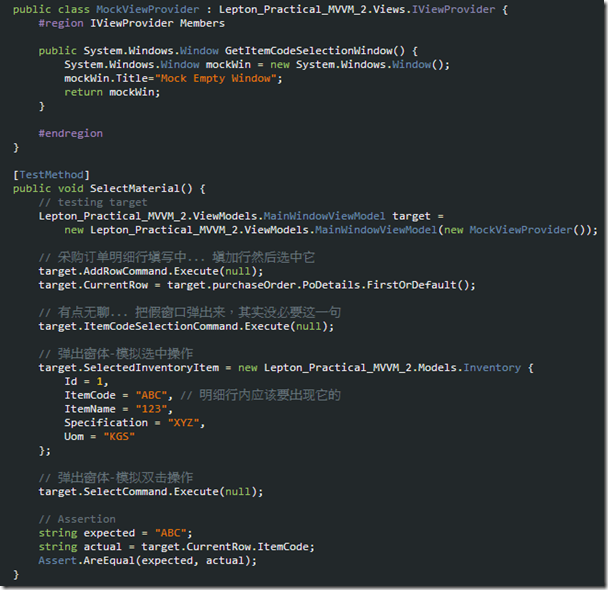This screenshot has width=608, height=590.
Task: Click the MockViewProvider class name in declaration
Action: click(x=147, y=9)
